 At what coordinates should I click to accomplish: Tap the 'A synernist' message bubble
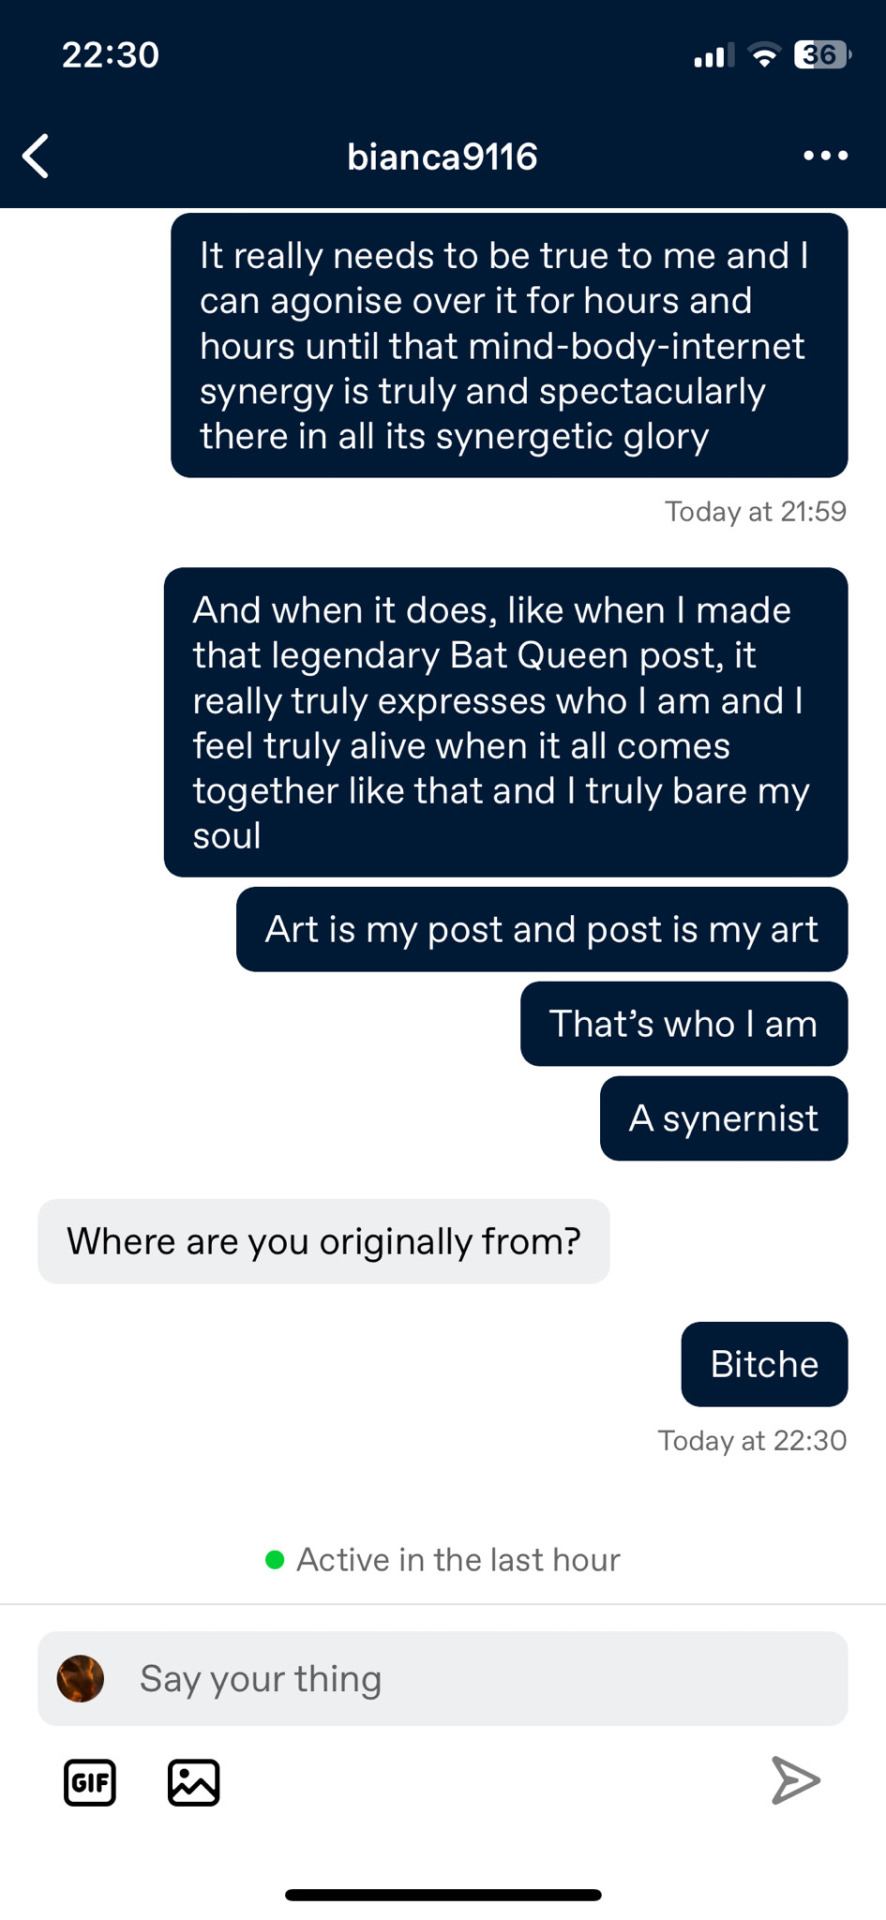723,1118
